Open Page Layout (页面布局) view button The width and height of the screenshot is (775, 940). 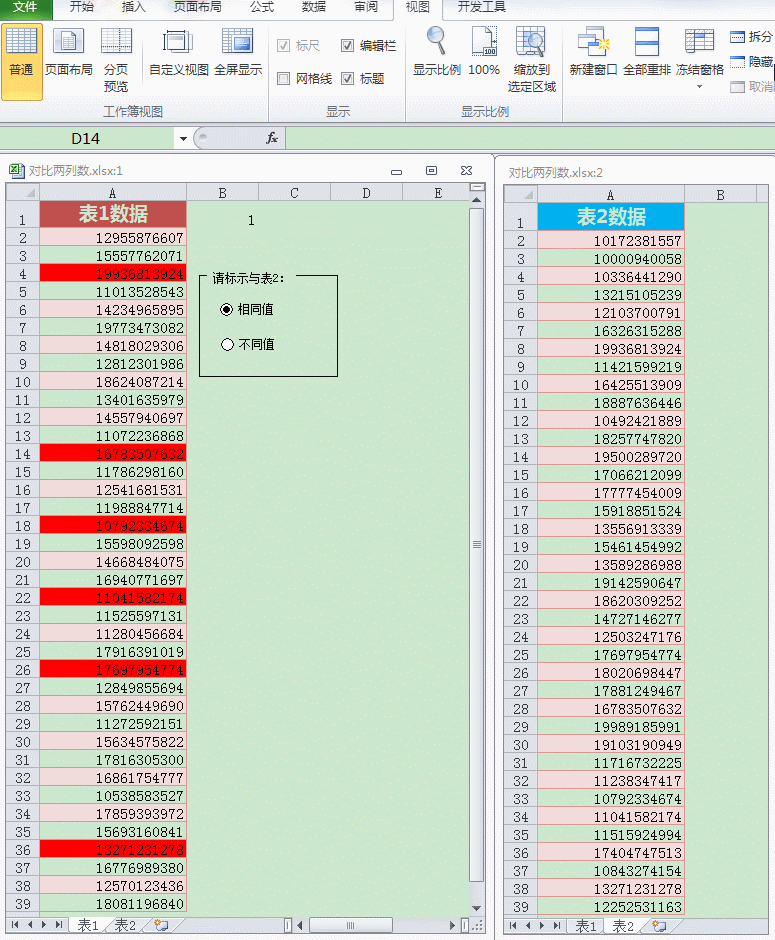[68, 53]
